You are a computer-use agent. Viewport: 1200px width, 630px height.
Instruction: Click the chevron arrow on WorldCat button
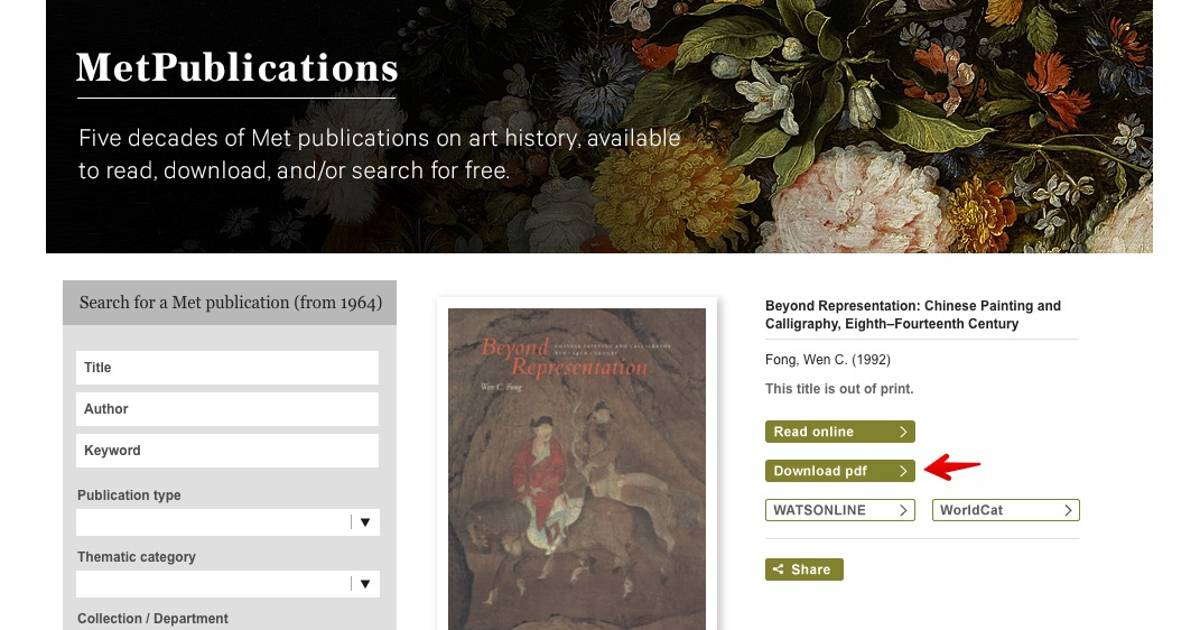(1067, 510)
